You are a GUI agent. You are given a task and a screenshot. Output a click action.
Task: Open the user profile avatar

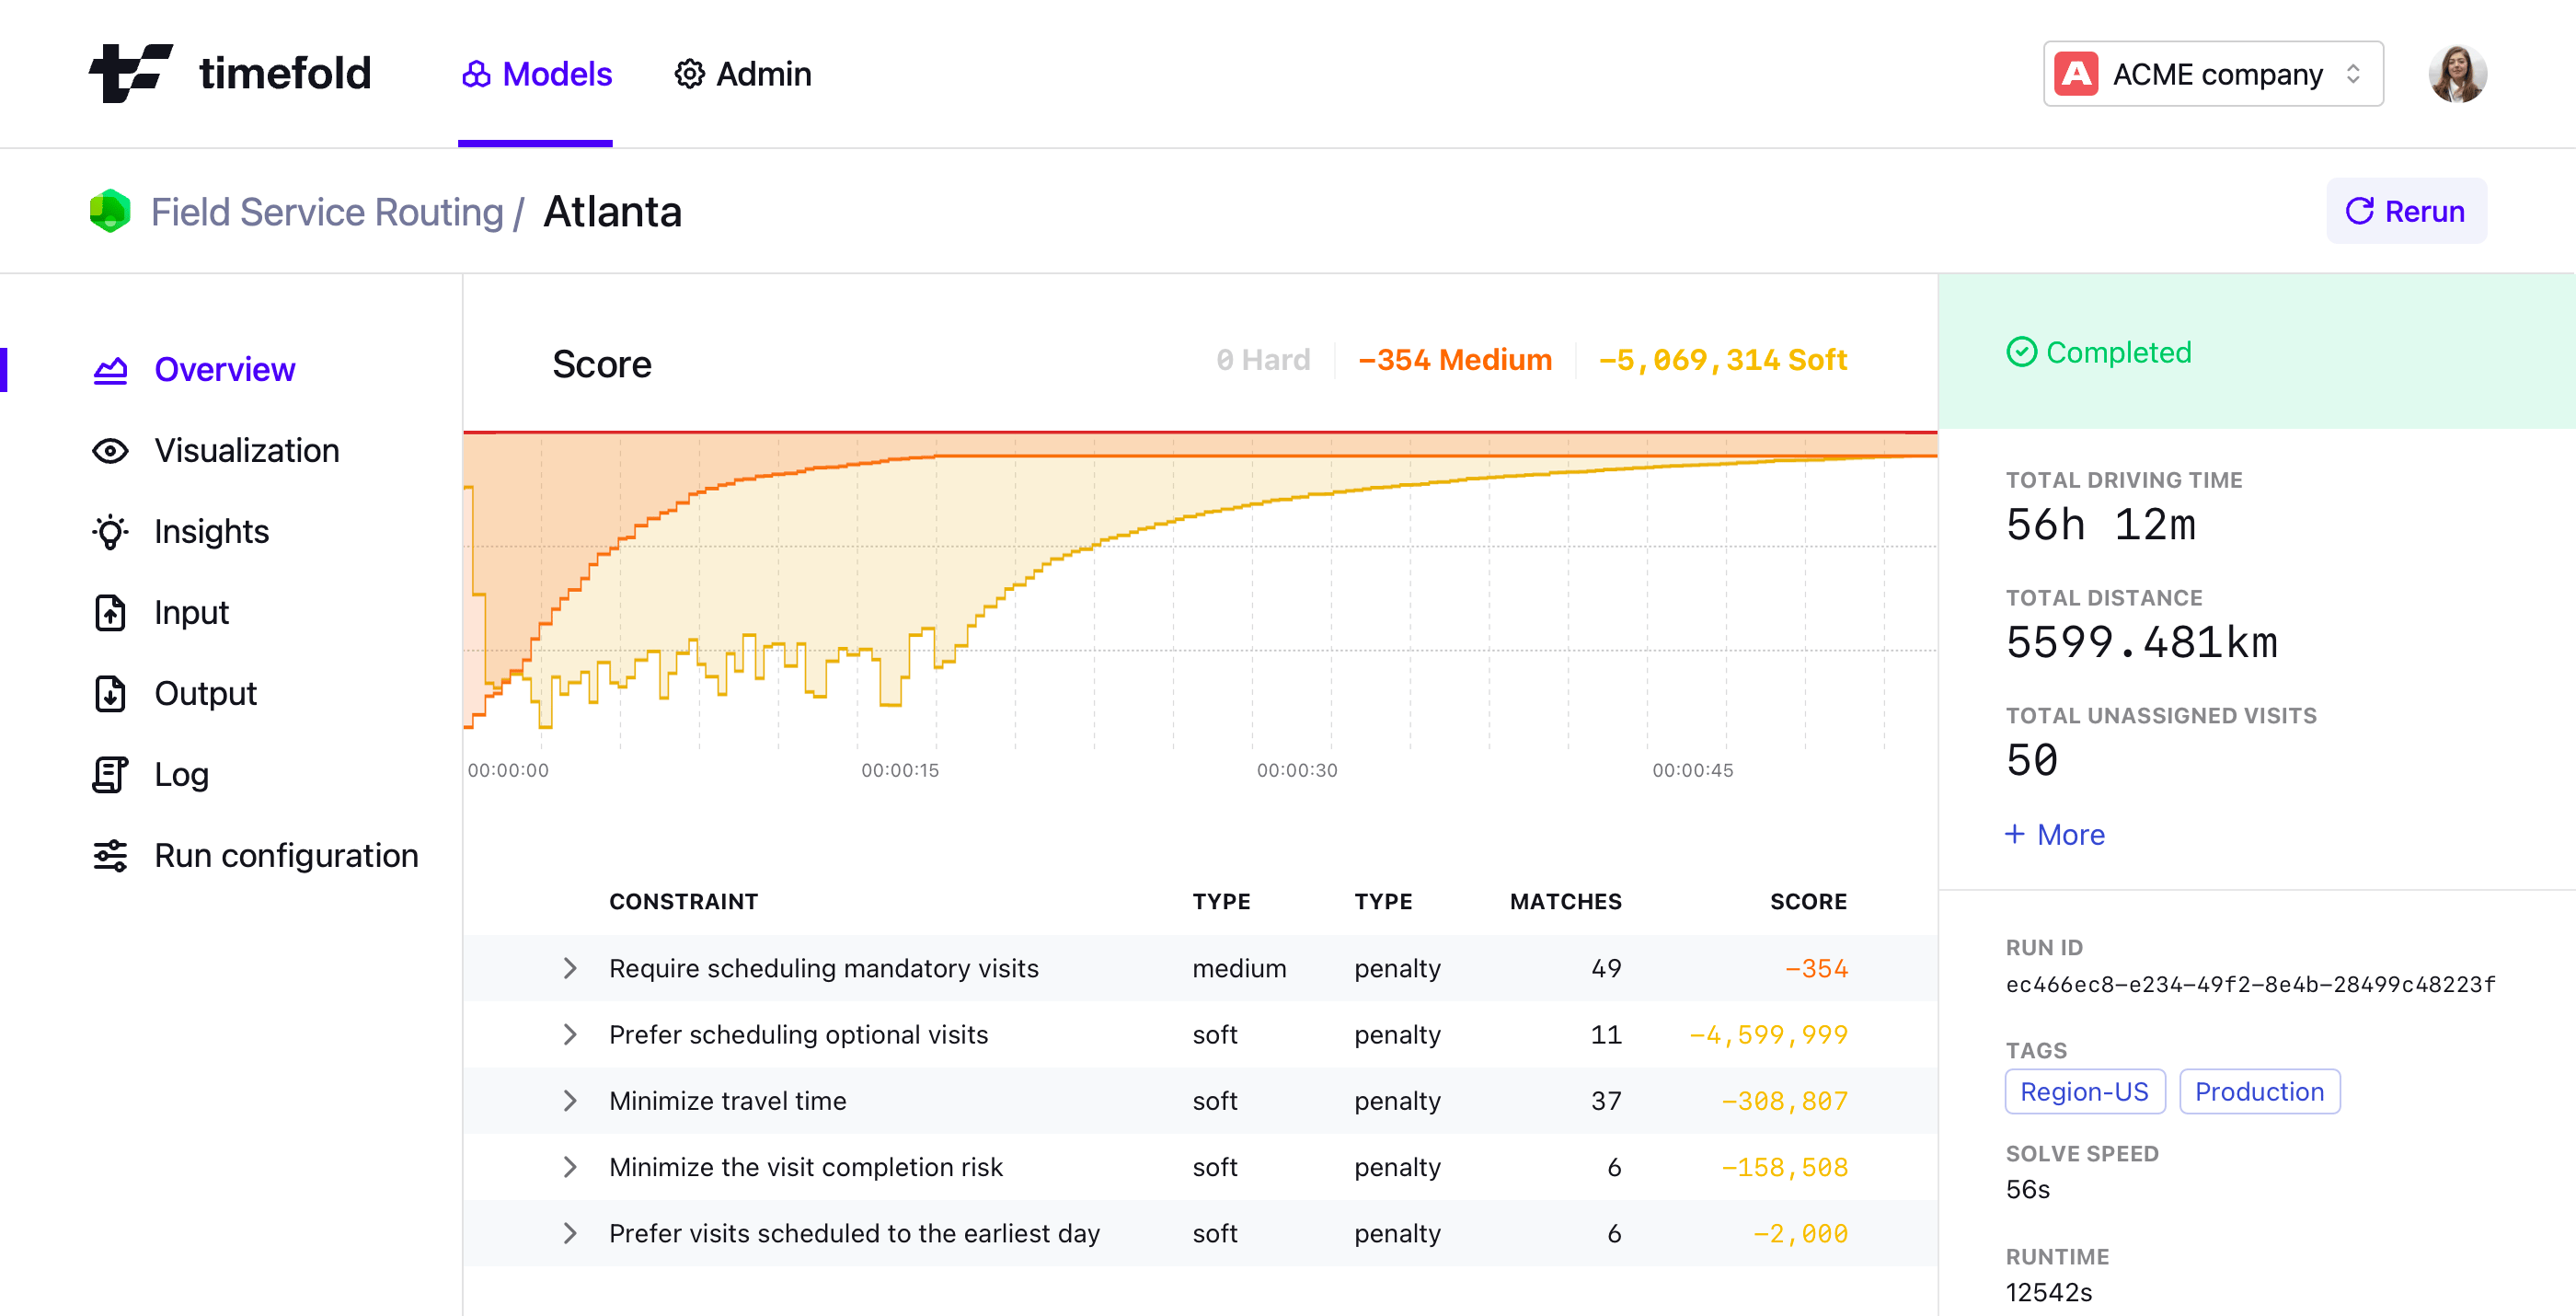pyautogui.click(x=2456, y=74)
